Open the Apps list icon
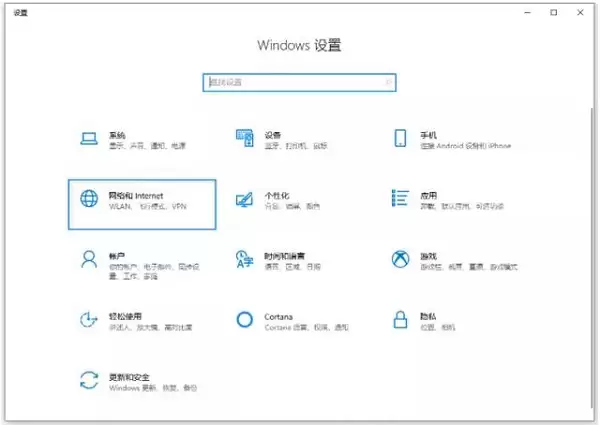This screenshot has height=425, width=600. [x=400, y=198]
